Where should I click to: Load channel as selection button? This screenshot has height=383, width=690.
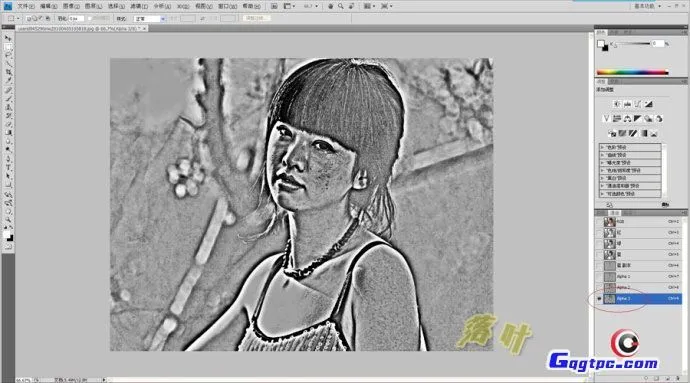tap(646, 378)
